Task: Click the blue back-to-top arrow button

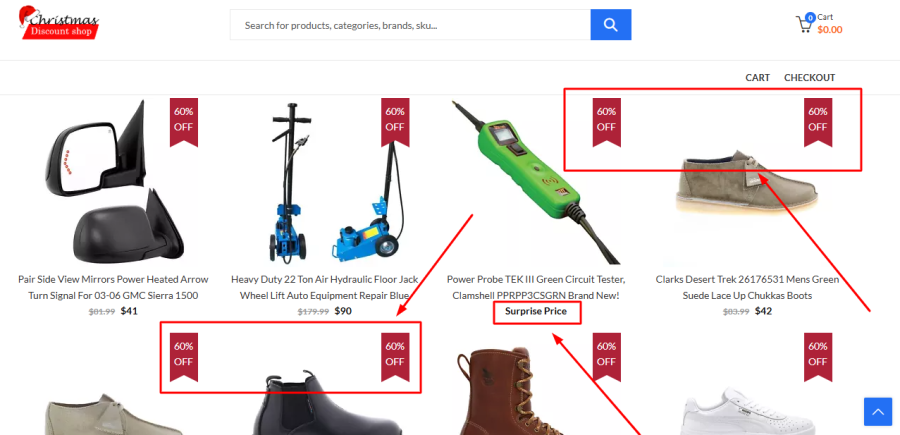Action: tap(878, 412)
